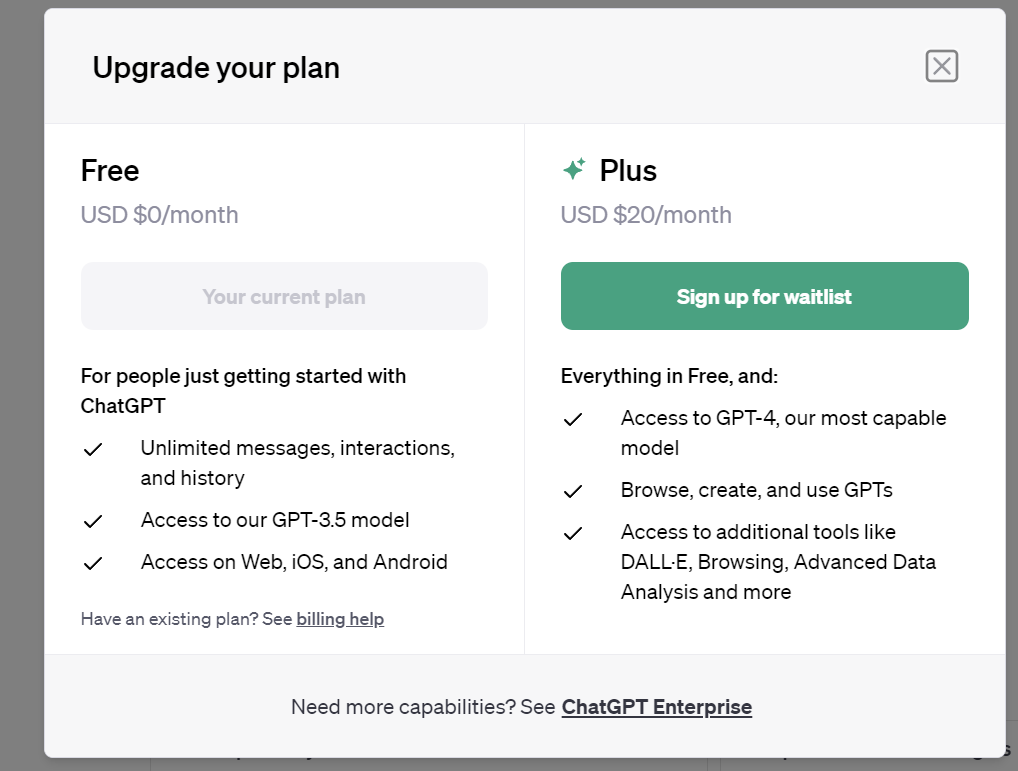This screenshot has width=1018, height=771.
Task: Click the checkmark beside Unlimited messages
Action: click(93, 449)
